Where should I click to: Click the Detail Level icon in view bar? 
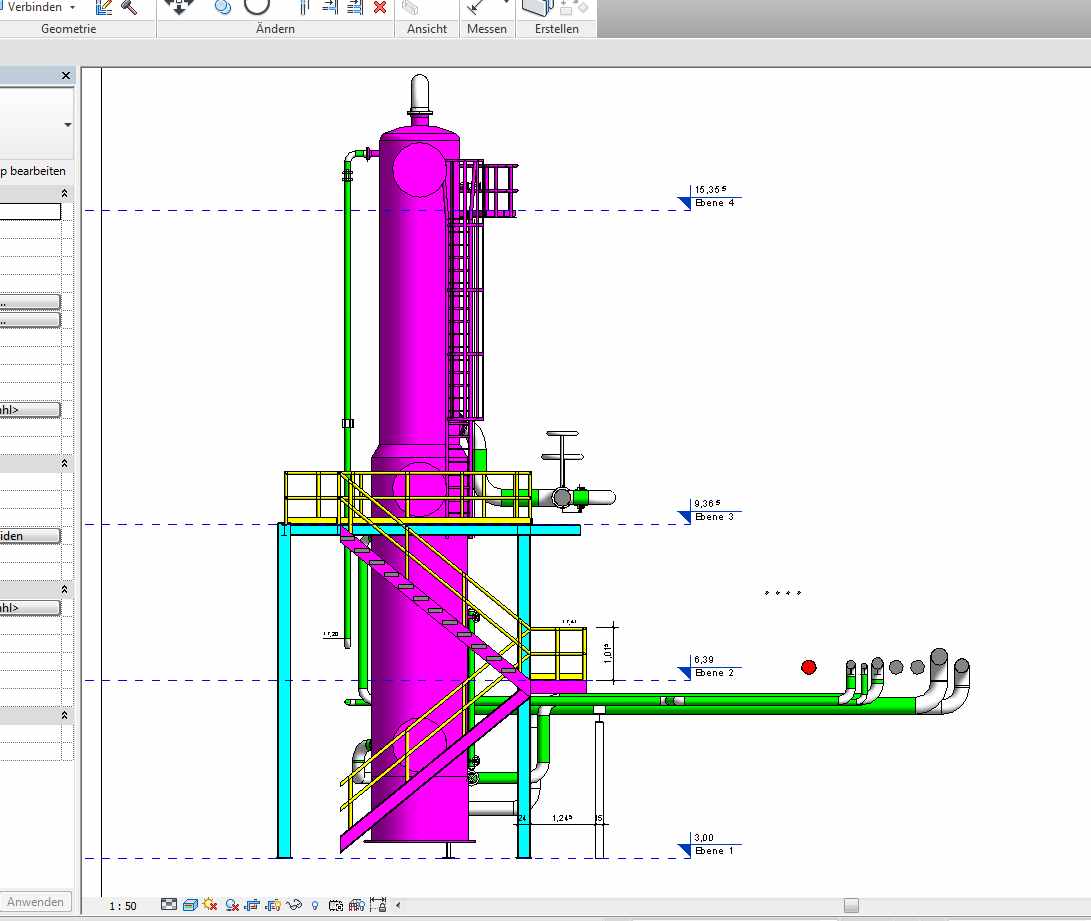(169, 905)
